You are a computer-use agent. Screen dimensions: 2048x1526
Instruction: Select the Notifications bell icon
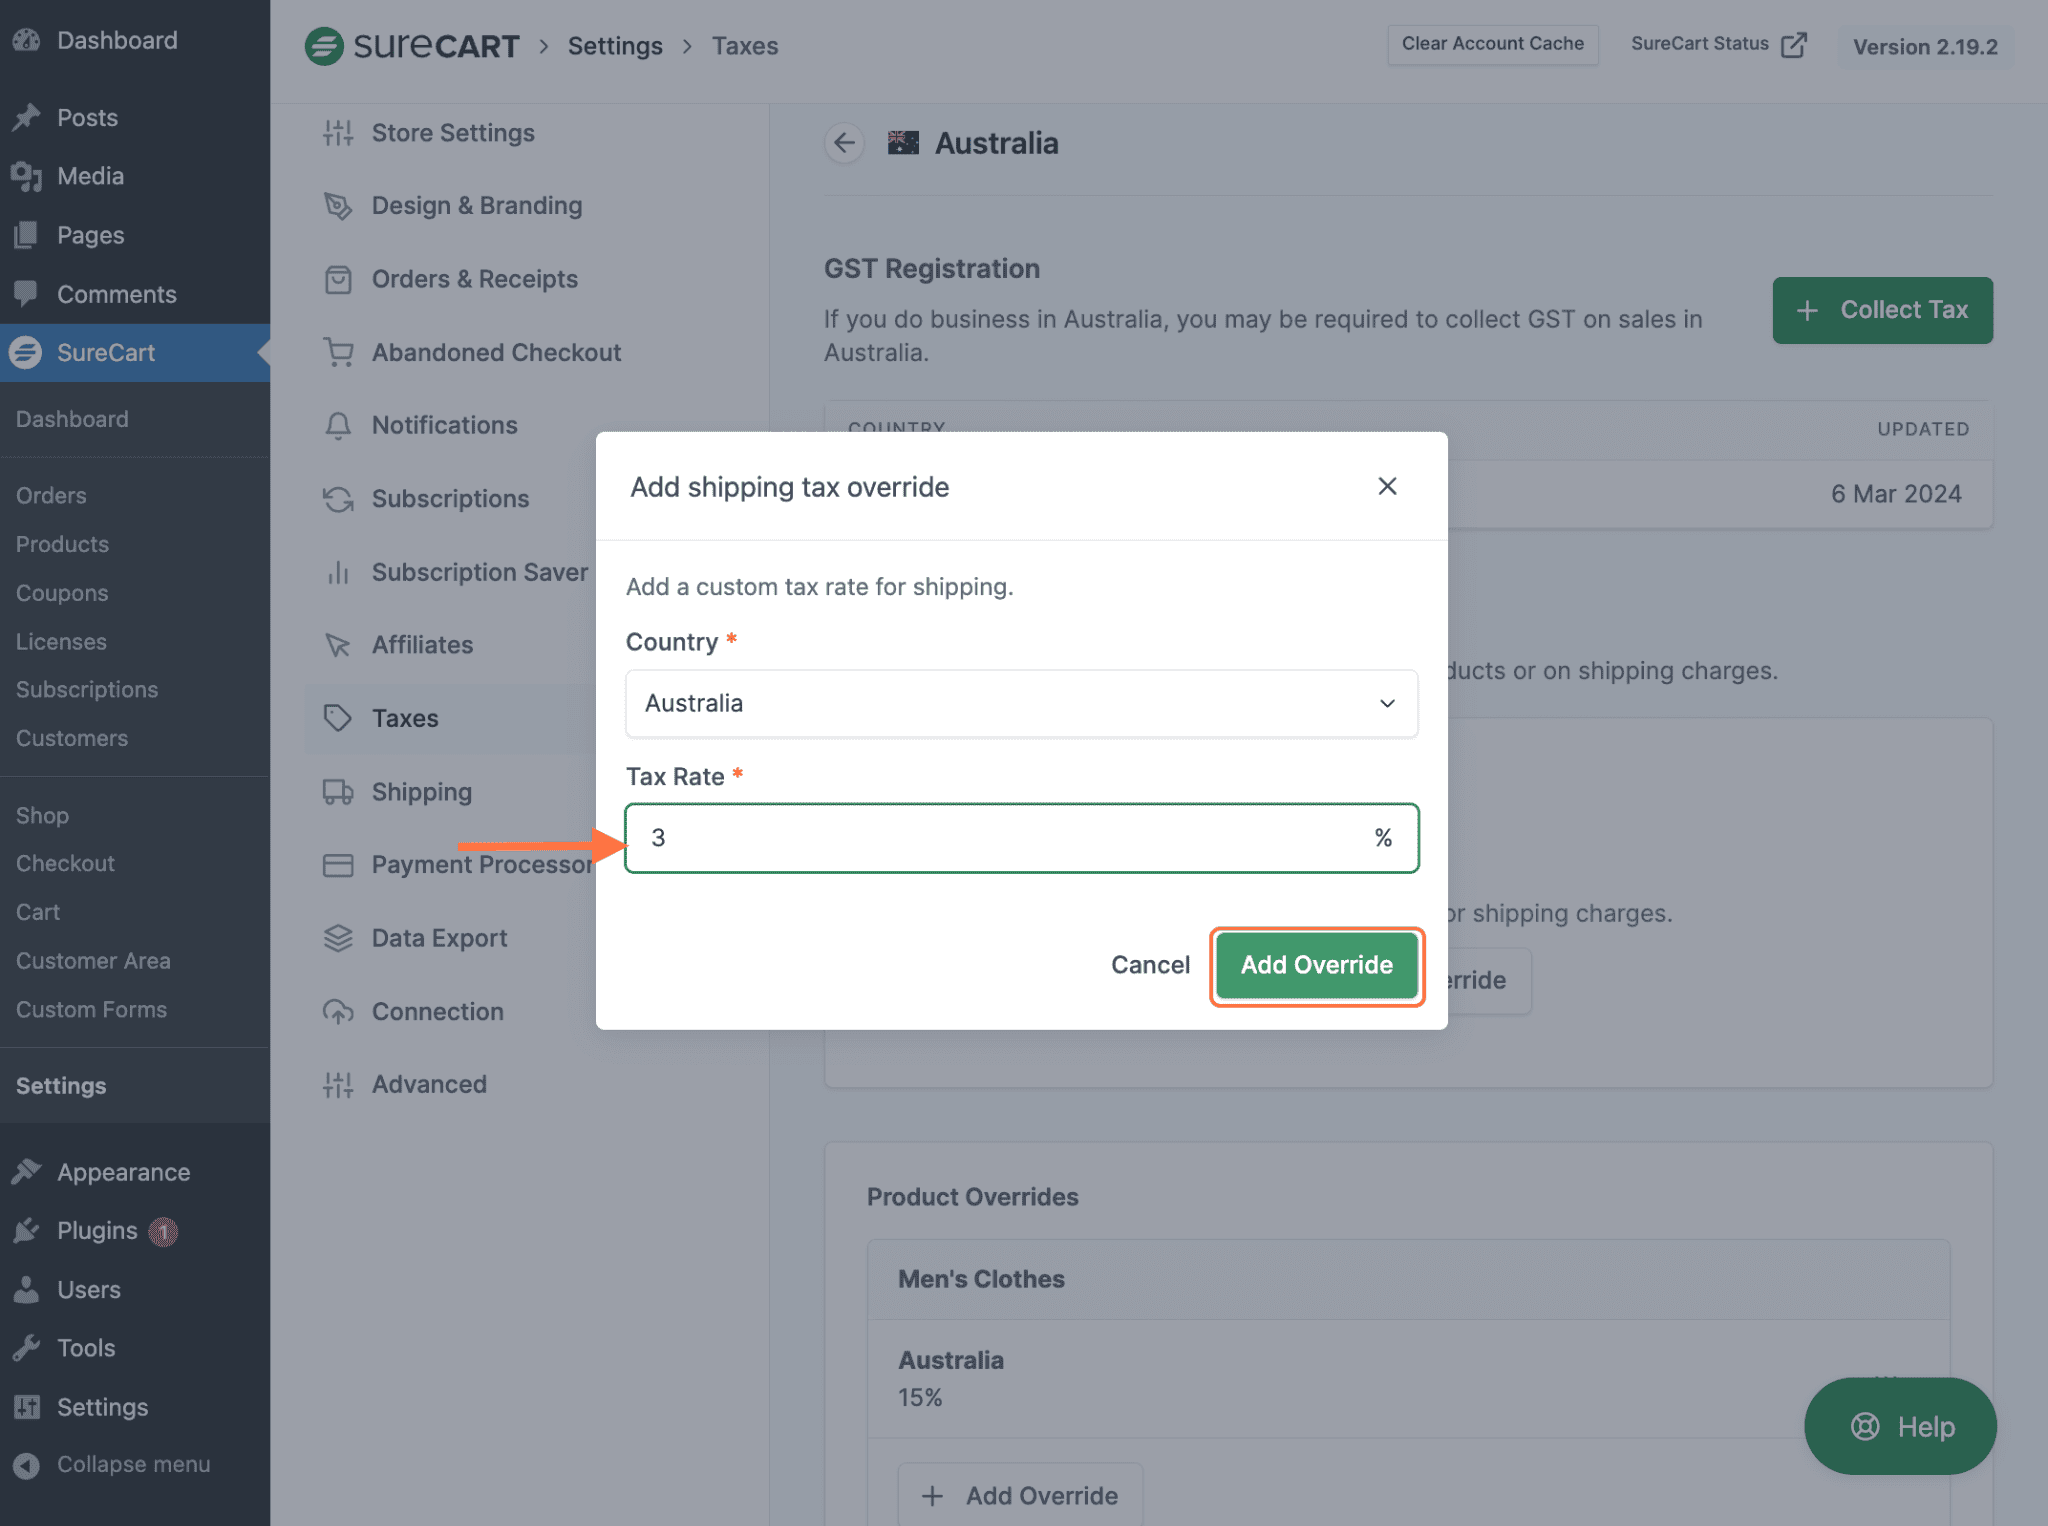pos(337,425)
